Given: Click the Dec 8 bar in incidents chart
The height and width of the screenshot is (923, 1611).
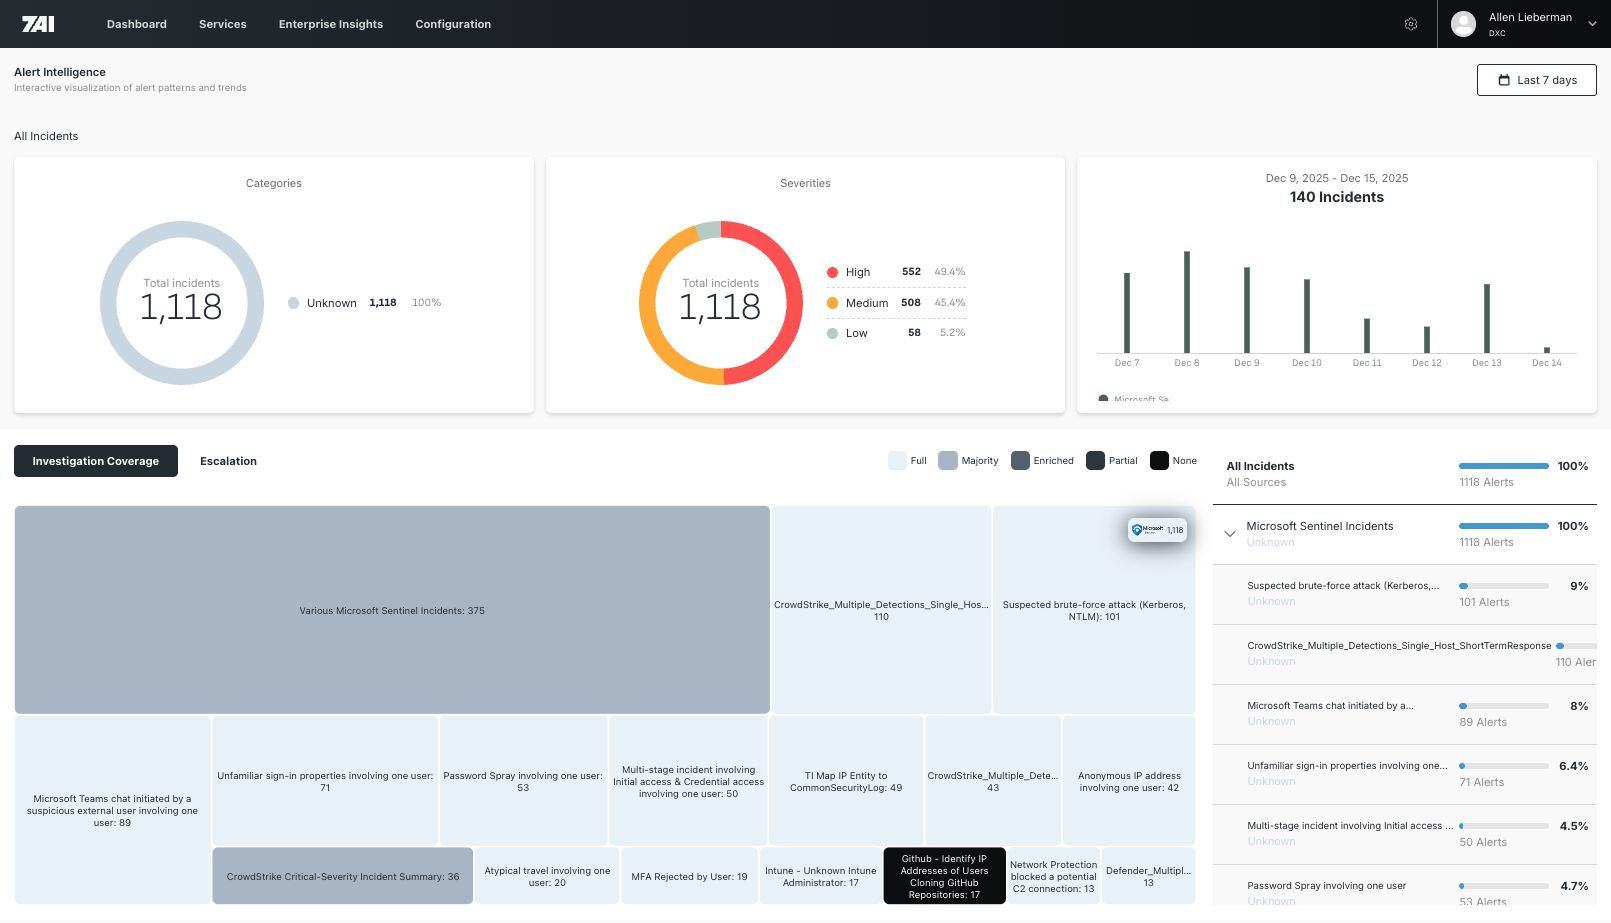Looking at the screenshot, I should point(1187,302).
